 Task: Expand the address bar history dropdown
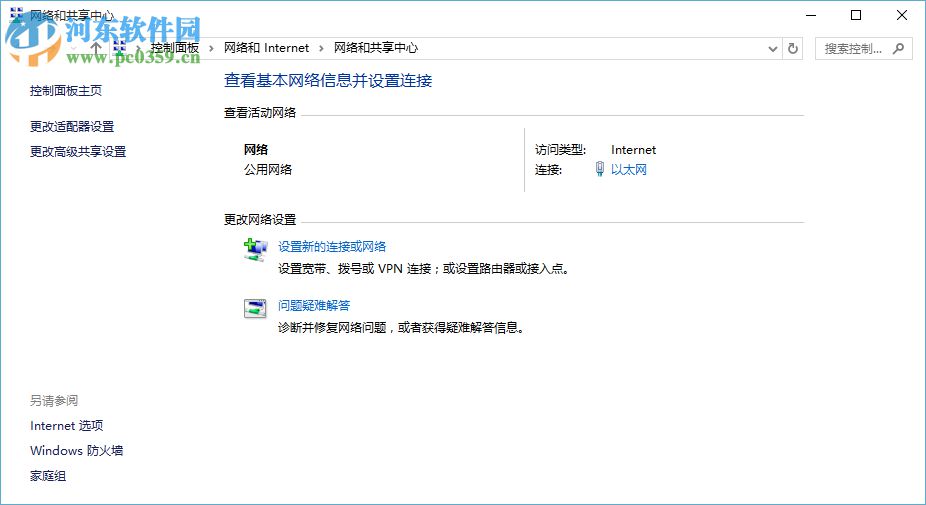pyautogui.click(x=772, y=49)
